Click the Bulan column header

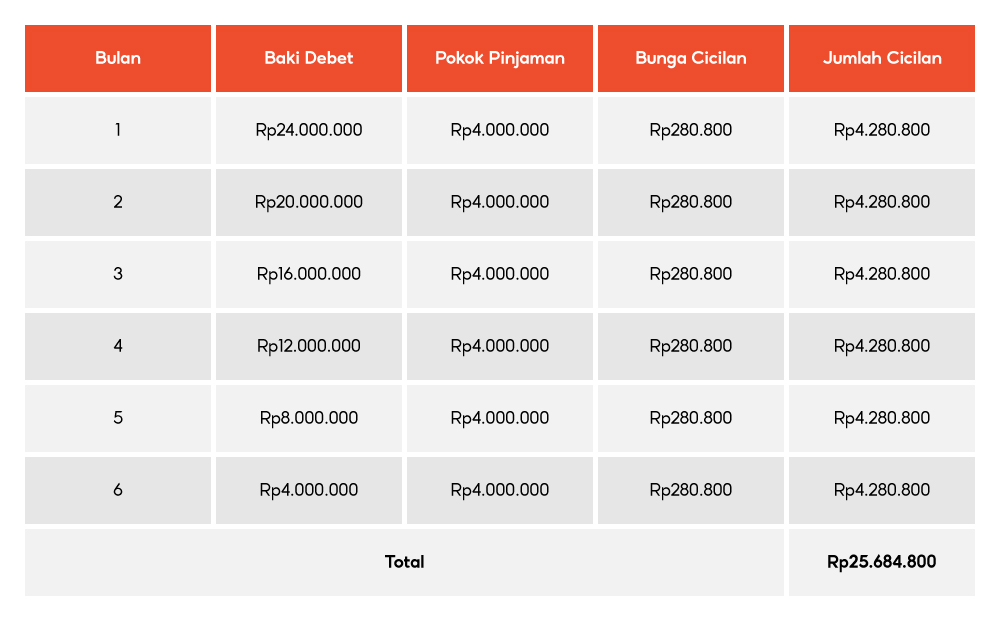[118, 58]
